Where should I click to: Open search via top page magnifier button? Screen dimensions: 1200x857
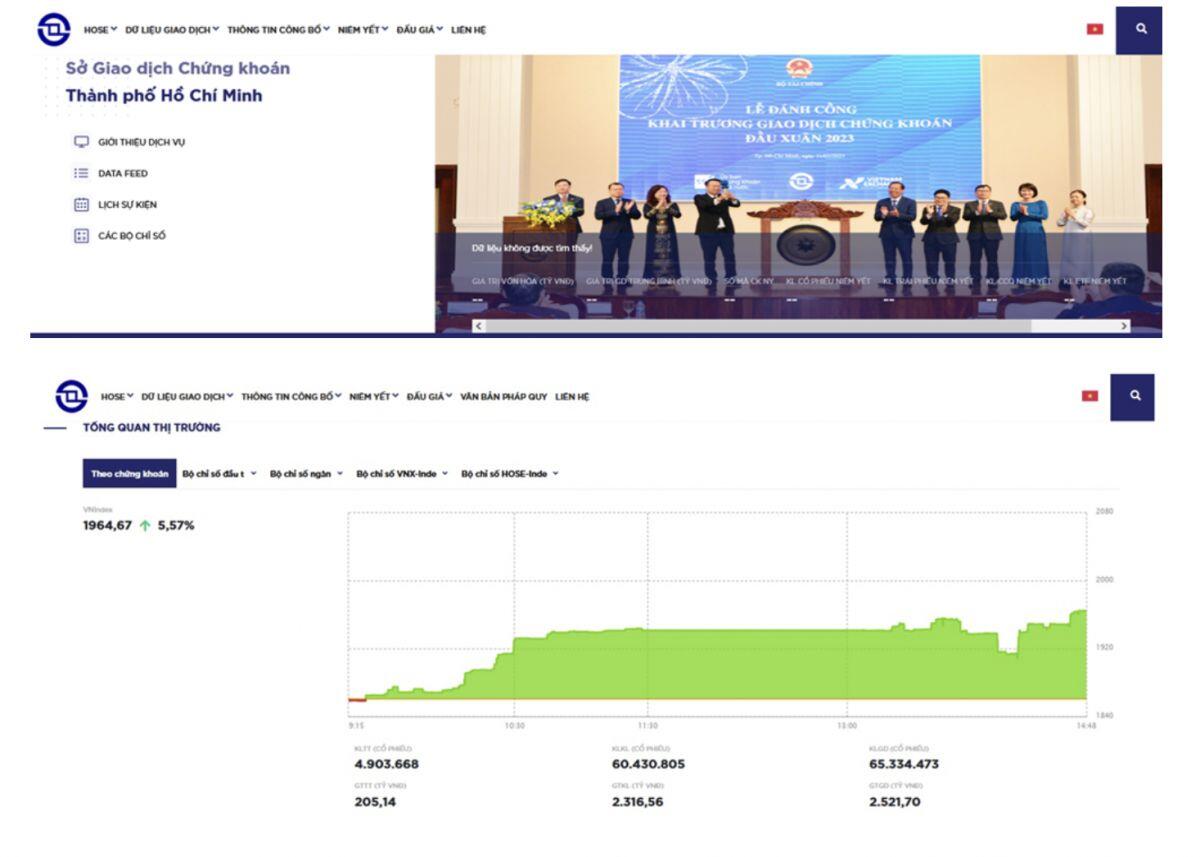[x=1140, y=30]
